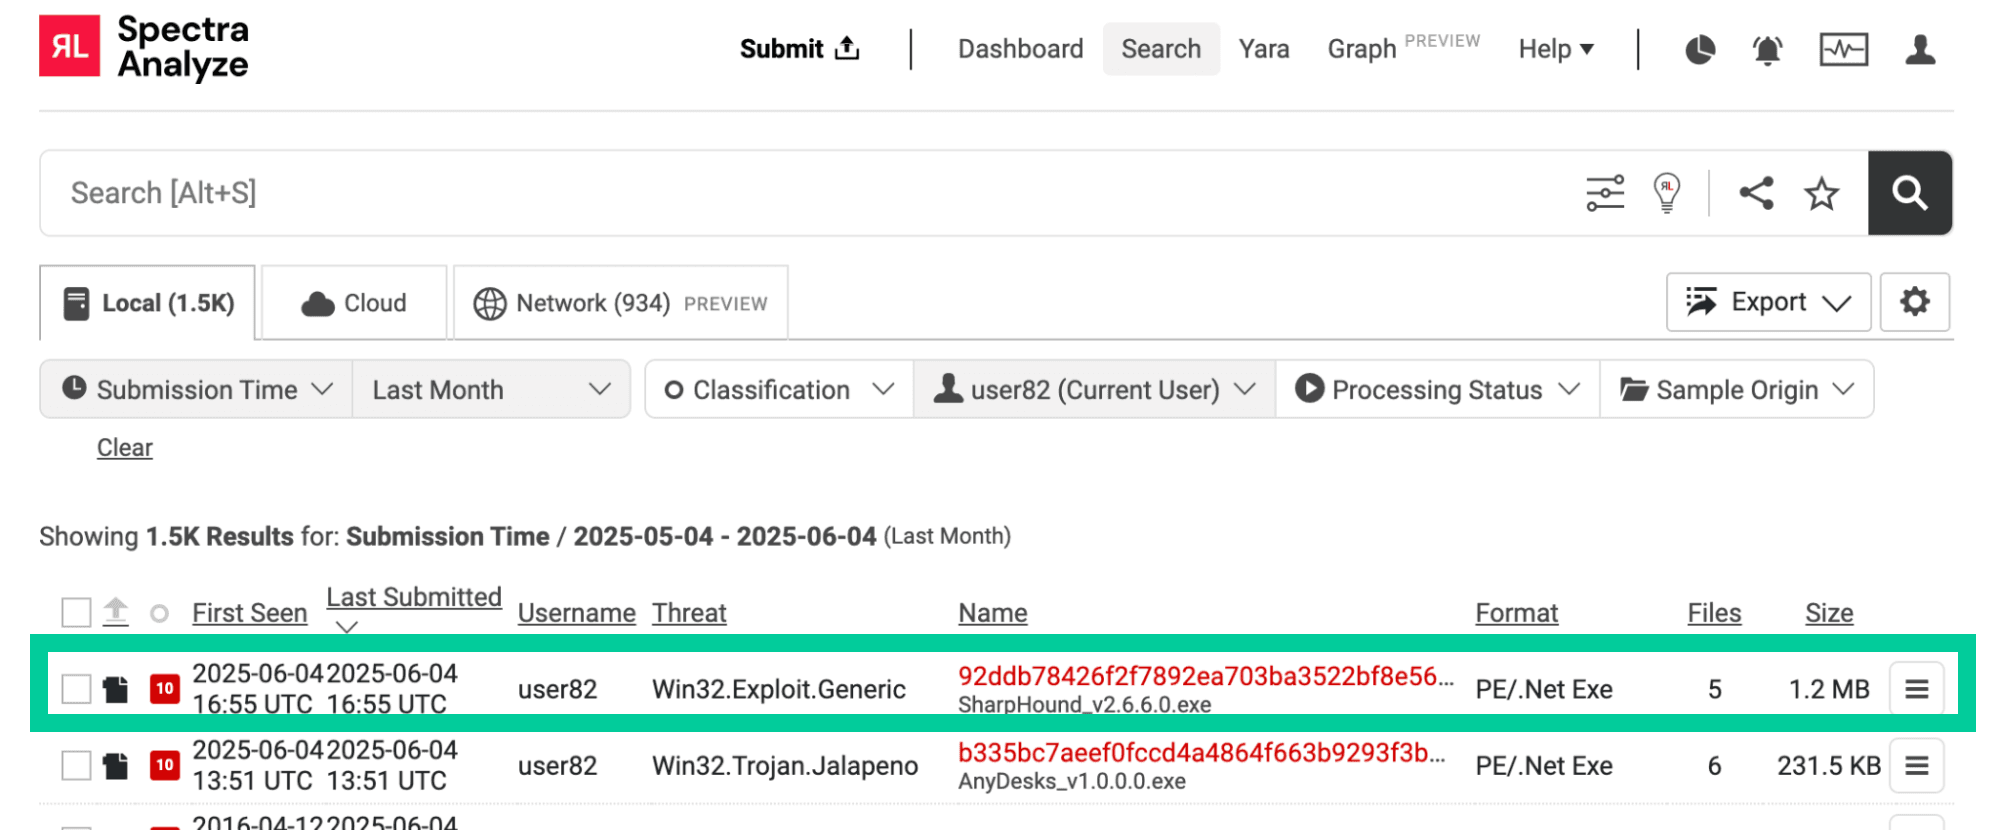The height and width of the screenshot is (830, 1999).
Task: Switch to the Cloud tab
Action: coord(354,303)
